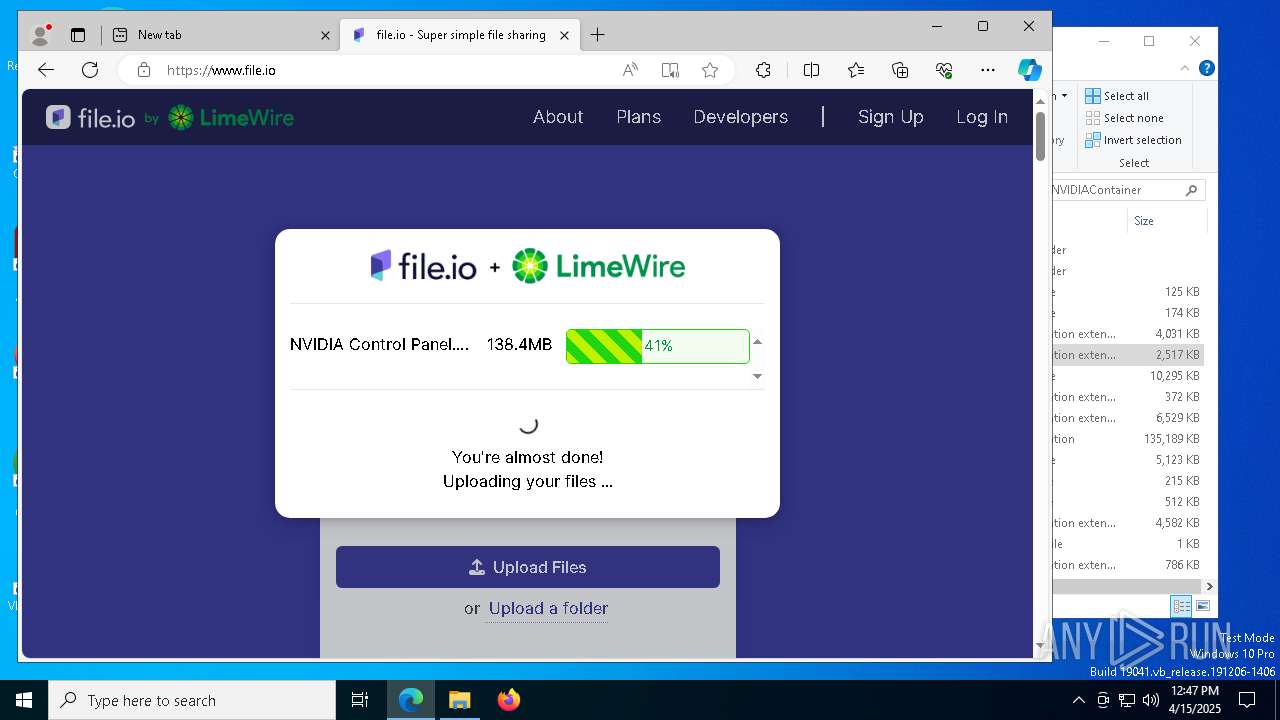Select the 2,517 KB file row
The height and width of the screenshot is (720, 1280).
(1127, 355)
